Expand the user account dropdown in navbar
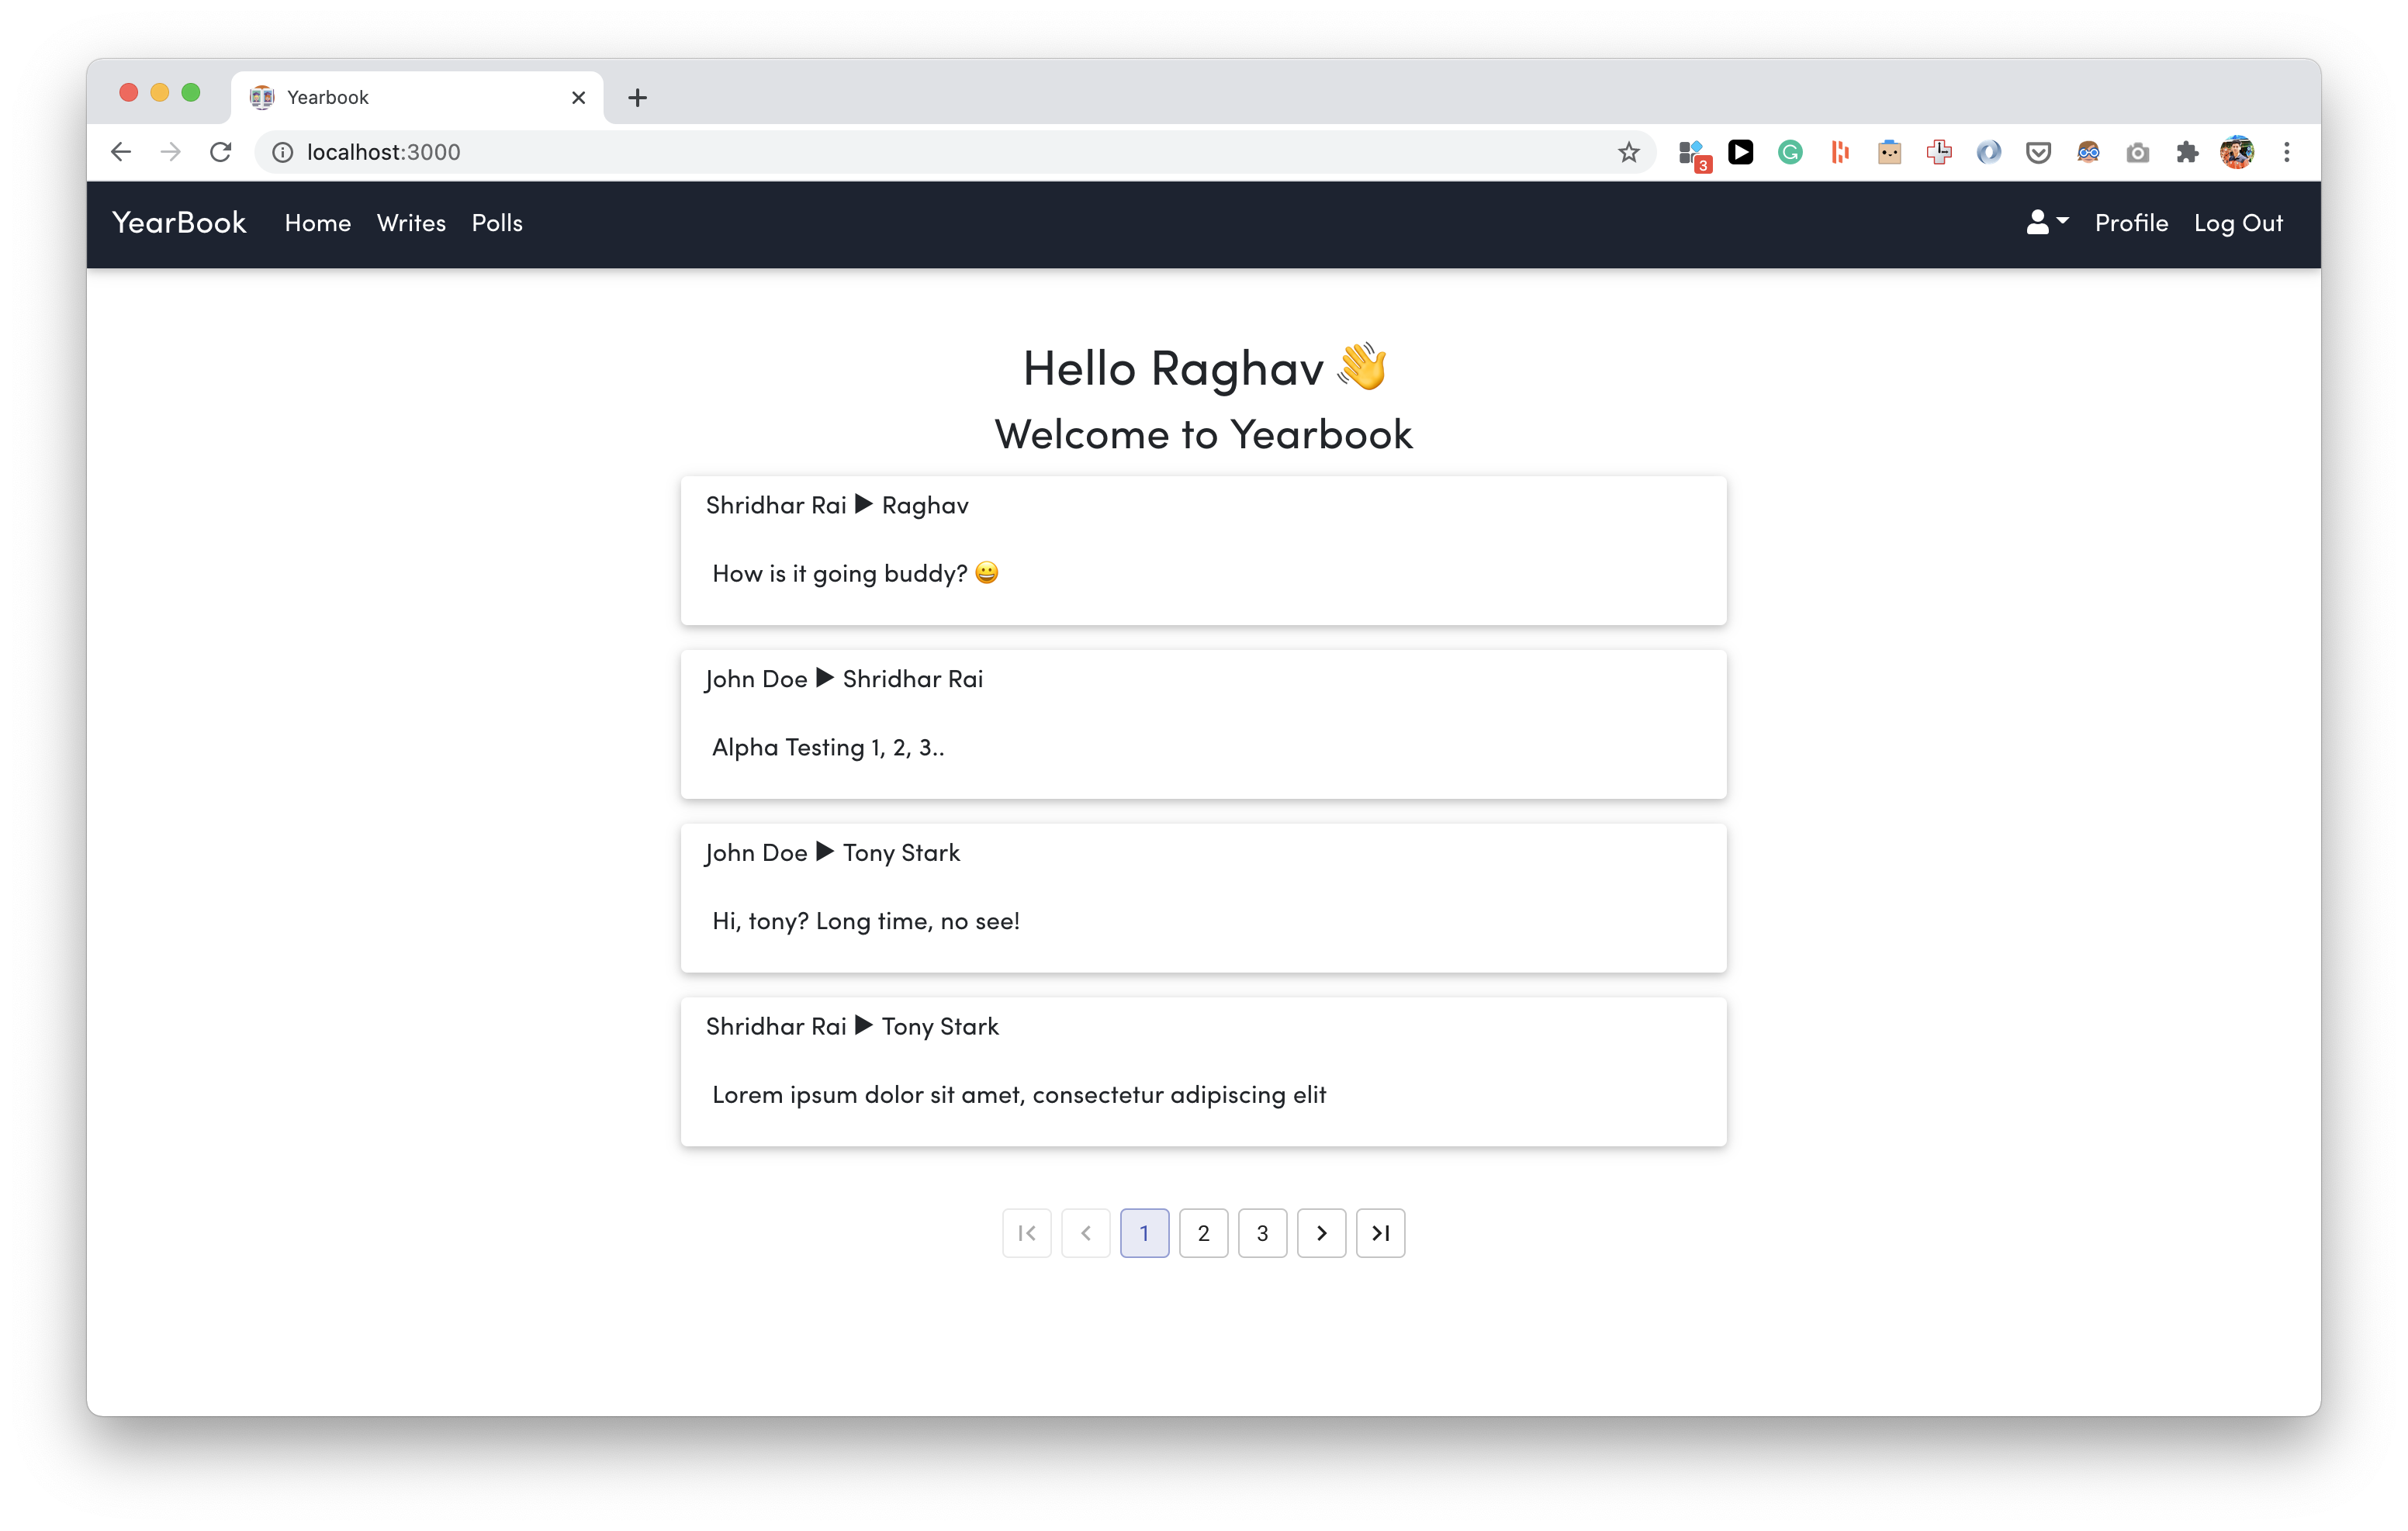Image resolution: width=2408 pixels, height=1531 pixels. coord(2046,223)
